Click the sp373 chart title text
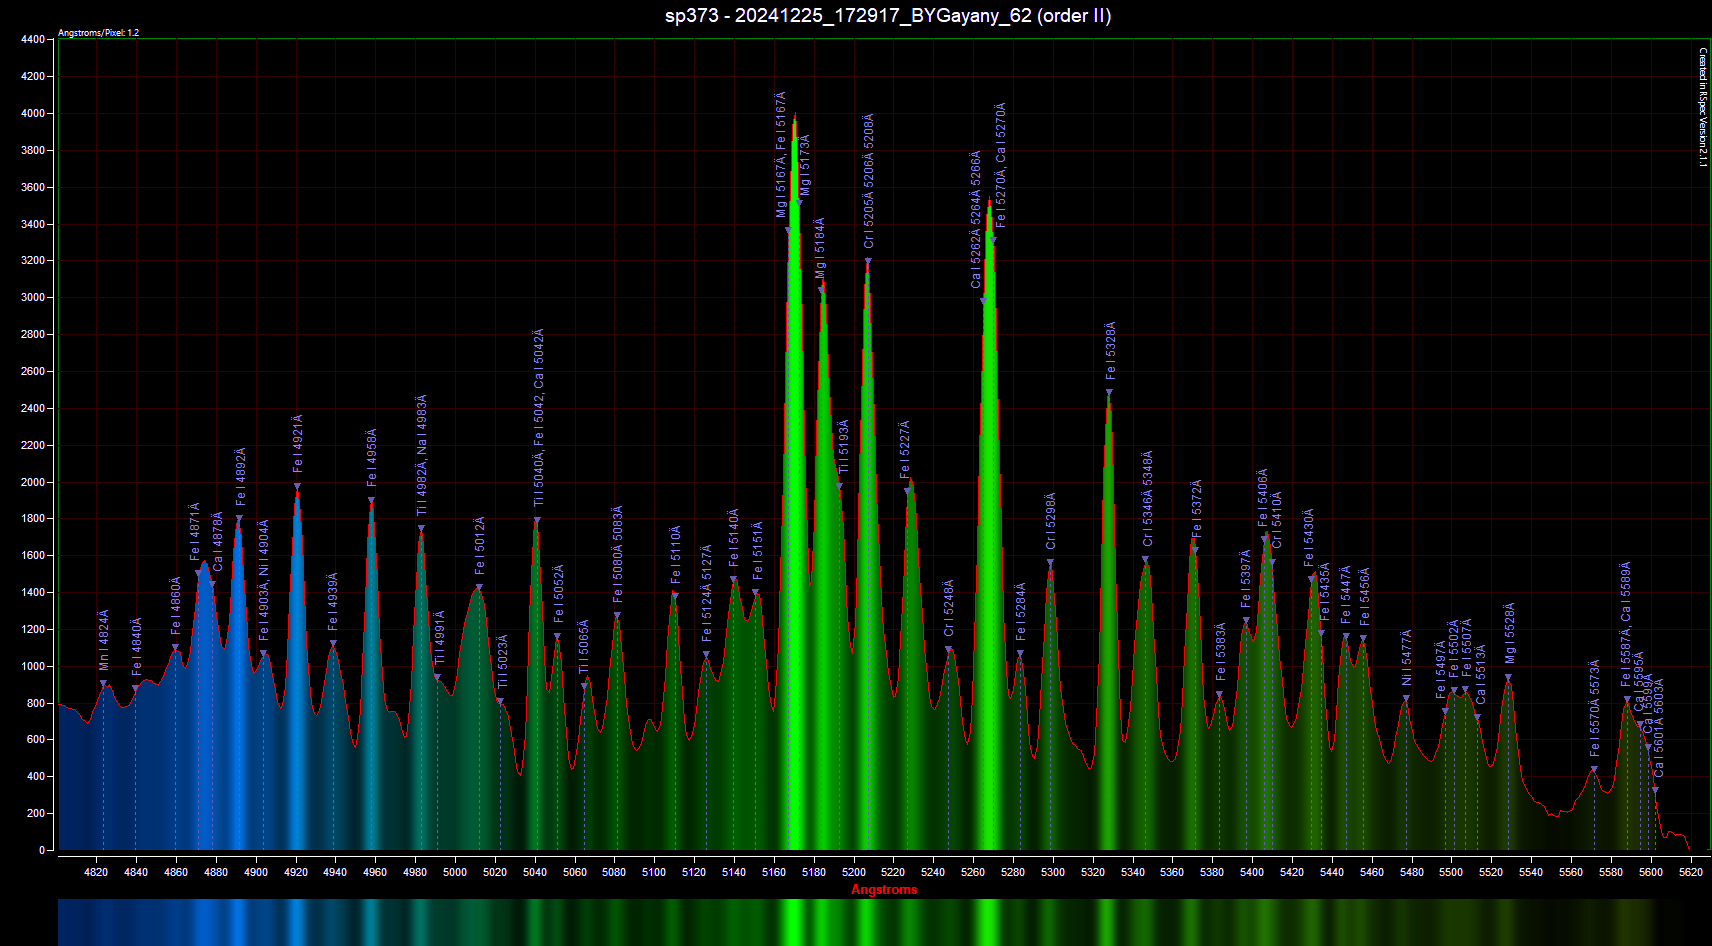Screen dimensions: 1712x946 point(888,16)
